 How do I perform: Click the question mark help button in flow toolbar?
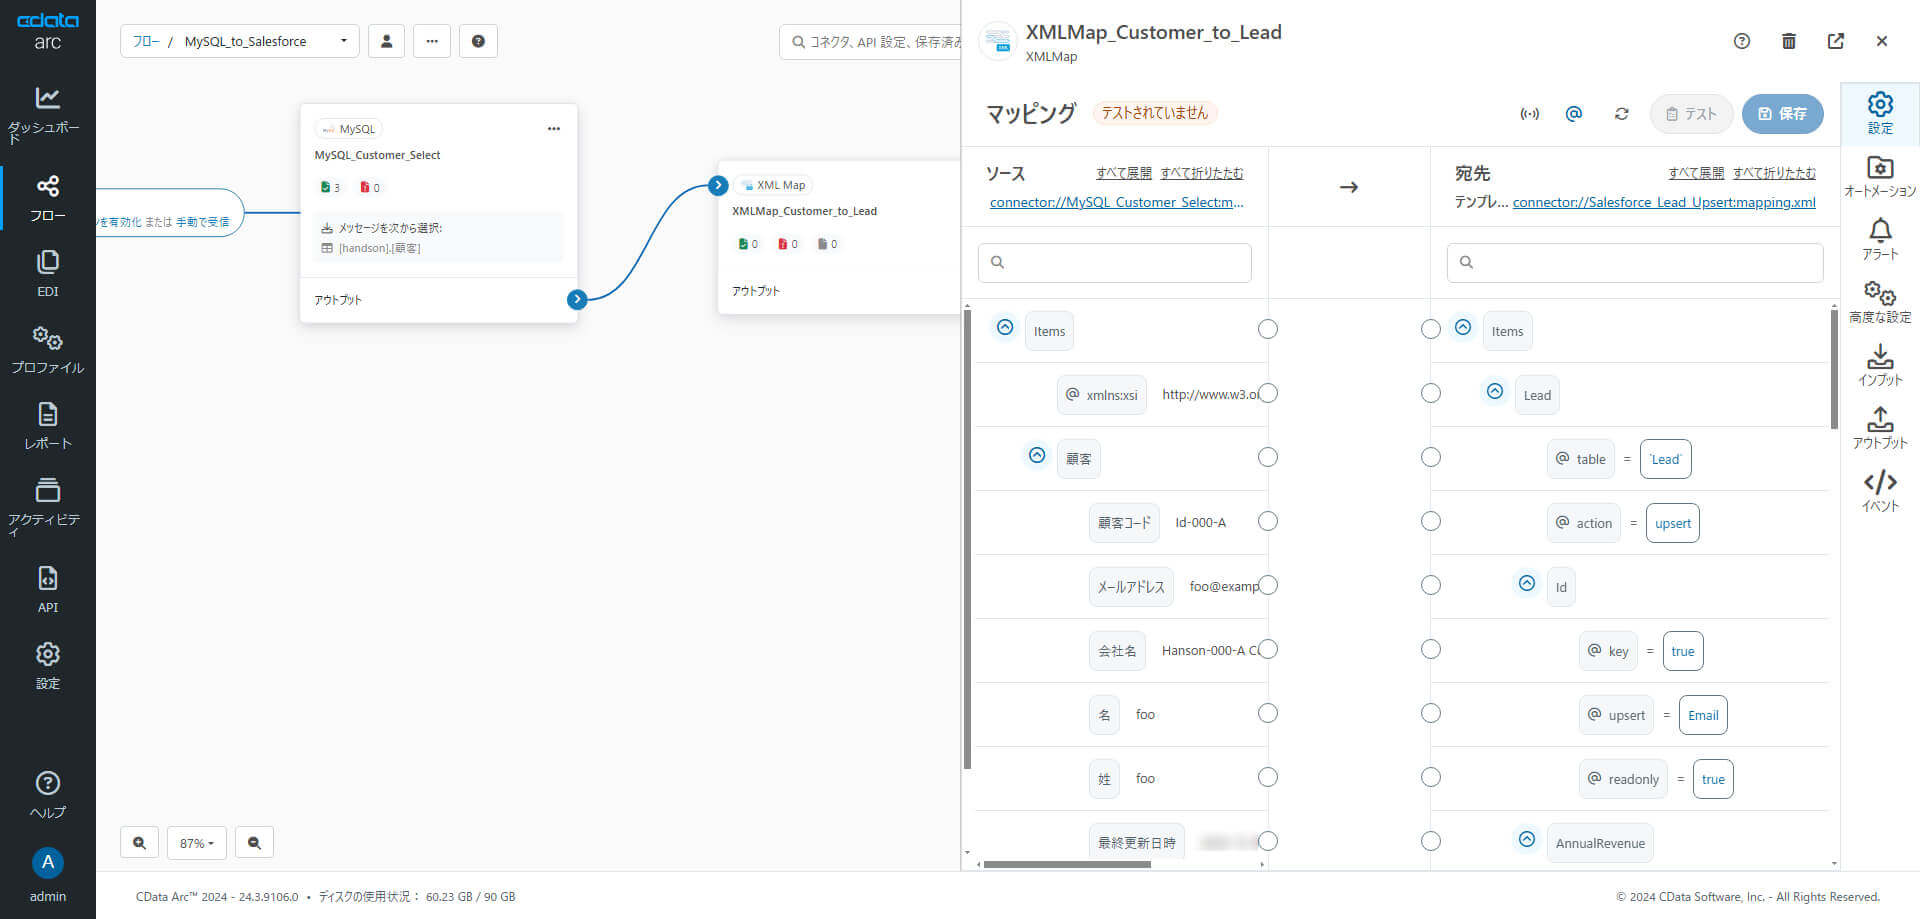click(x=478, y=41)
